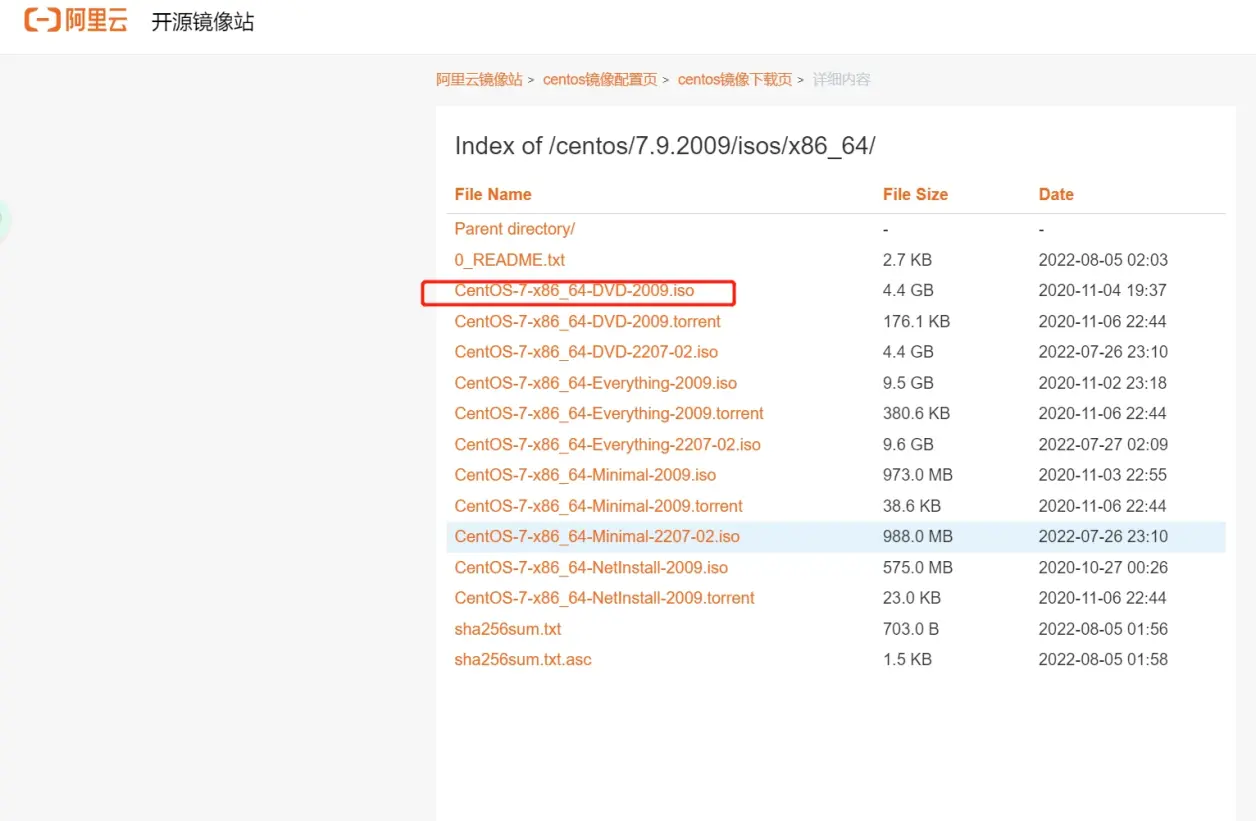
Task: Click the 988.0 MB size cell
Action: (x=918, y=536)
